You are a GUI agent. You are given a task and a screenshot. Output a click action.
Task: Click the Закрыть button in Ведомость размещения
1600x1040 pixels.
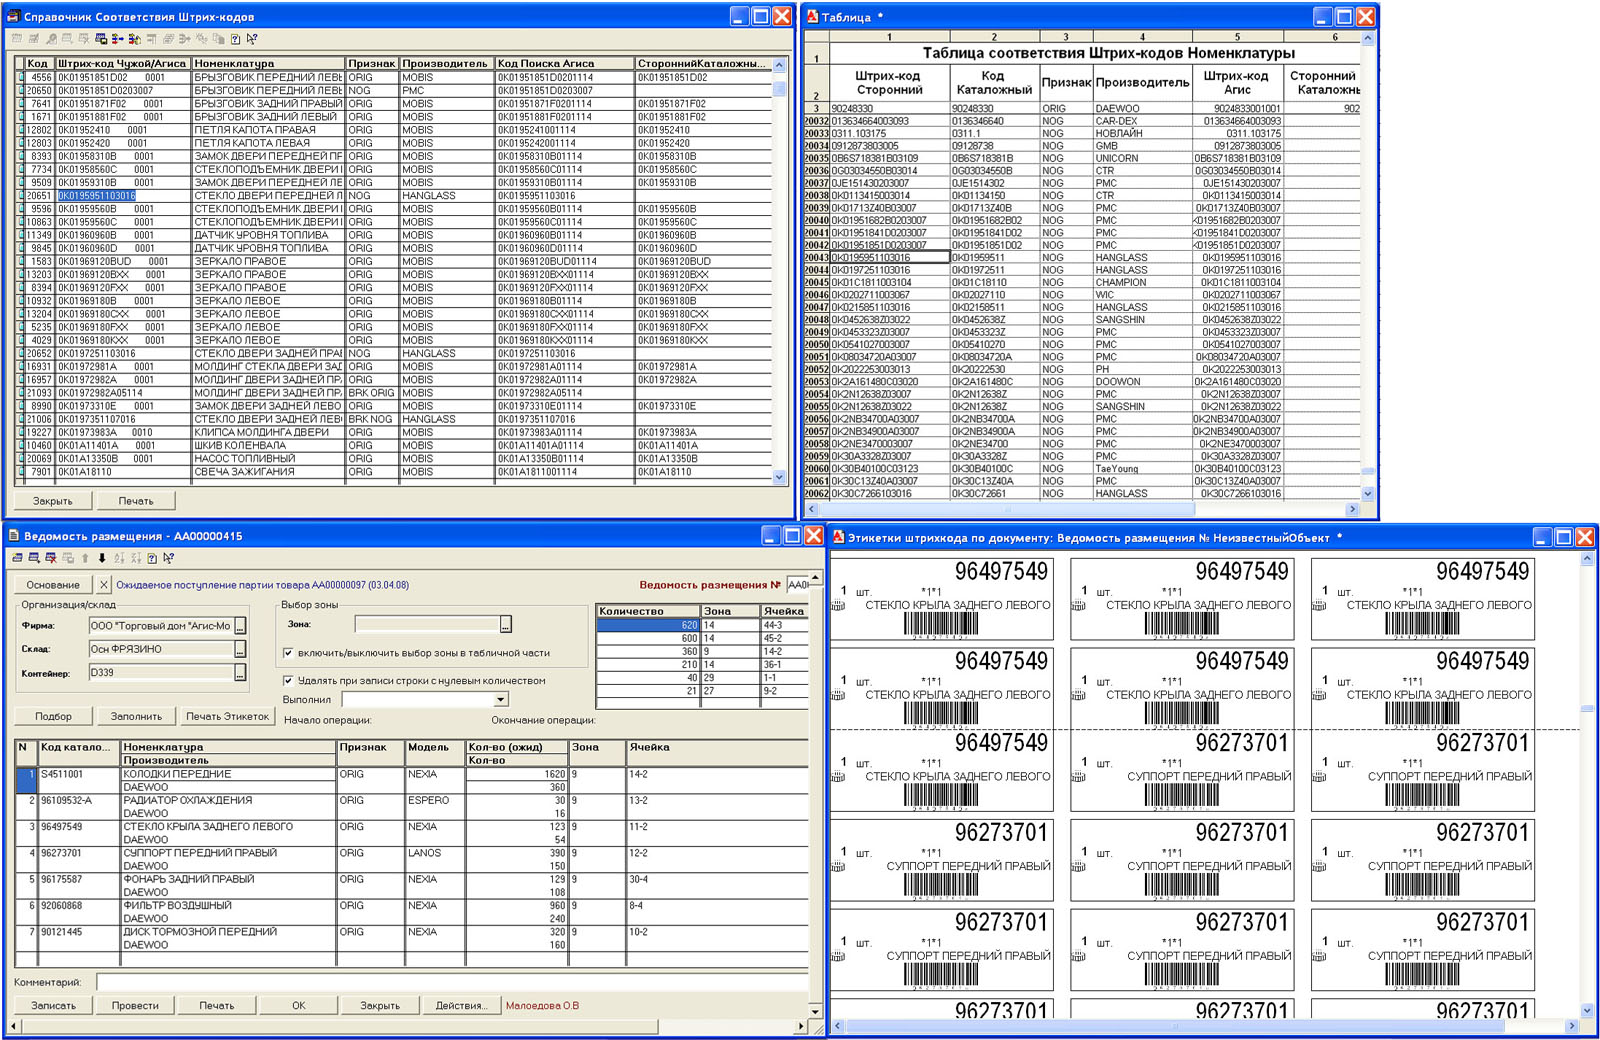380,1005
